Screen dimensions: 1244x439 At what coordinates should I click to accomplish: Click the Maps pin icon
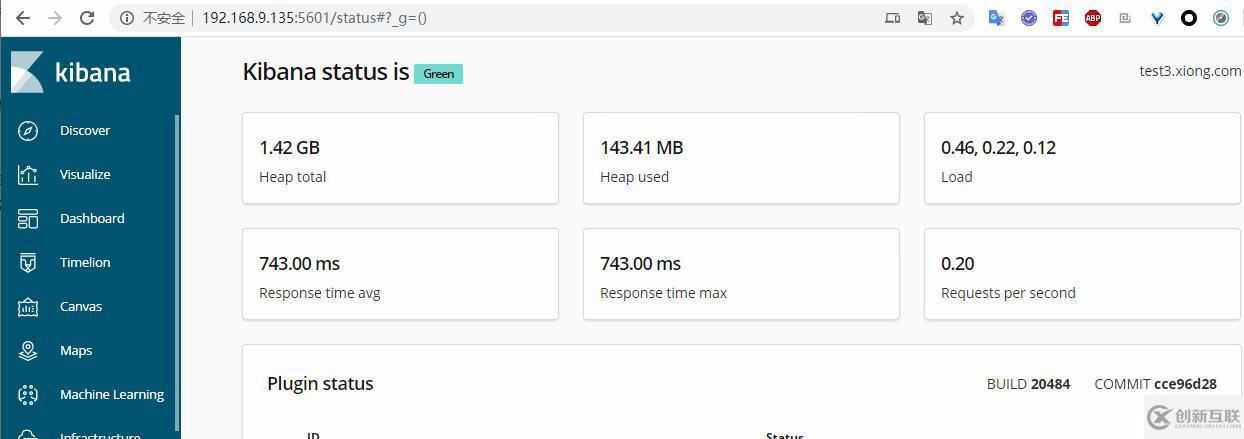(x=28, y=351)
